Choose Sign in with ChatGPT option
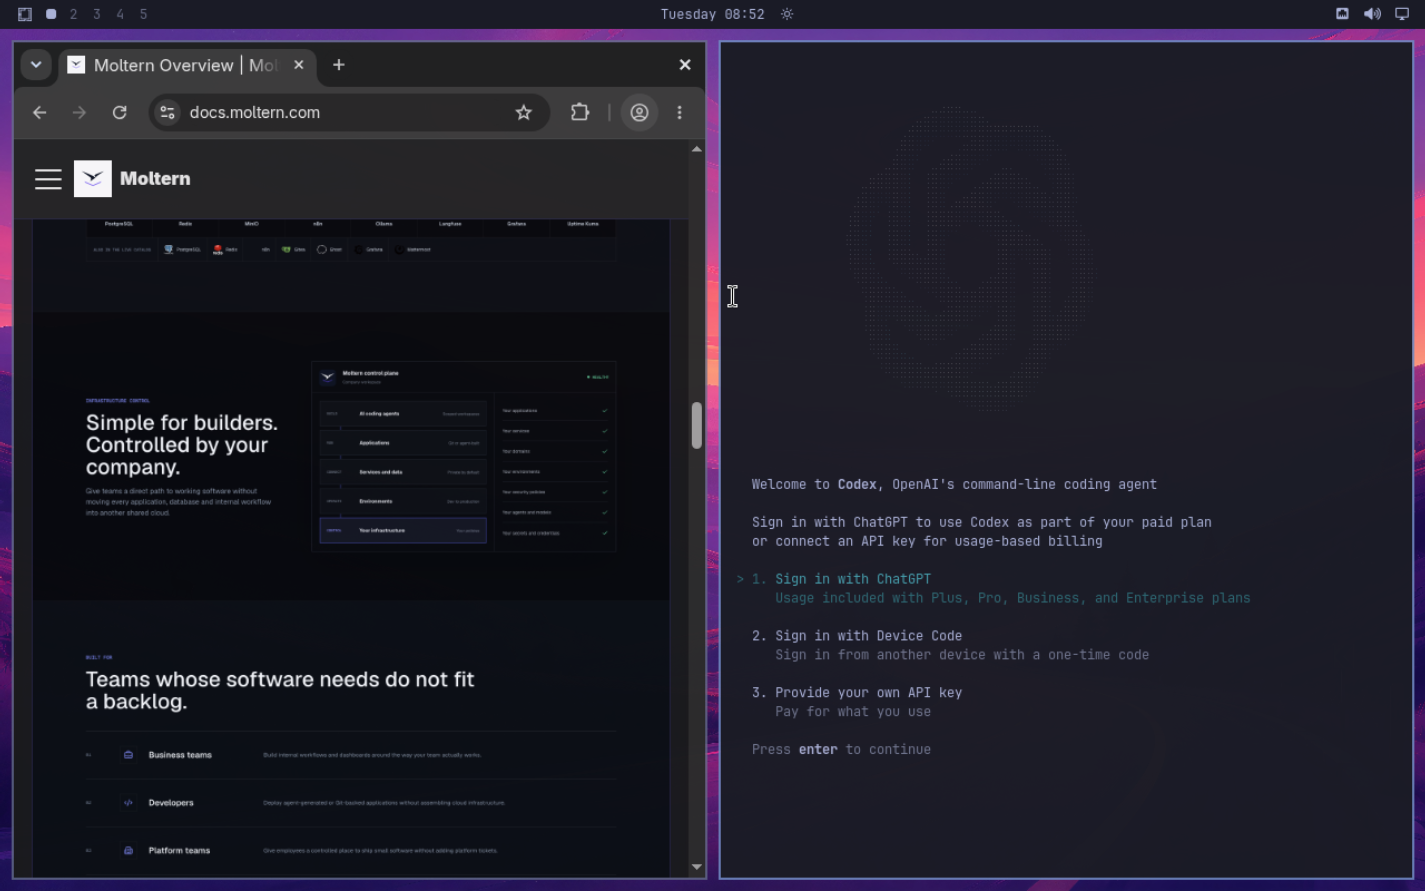 pyautogui.click(x=853, y=579)
